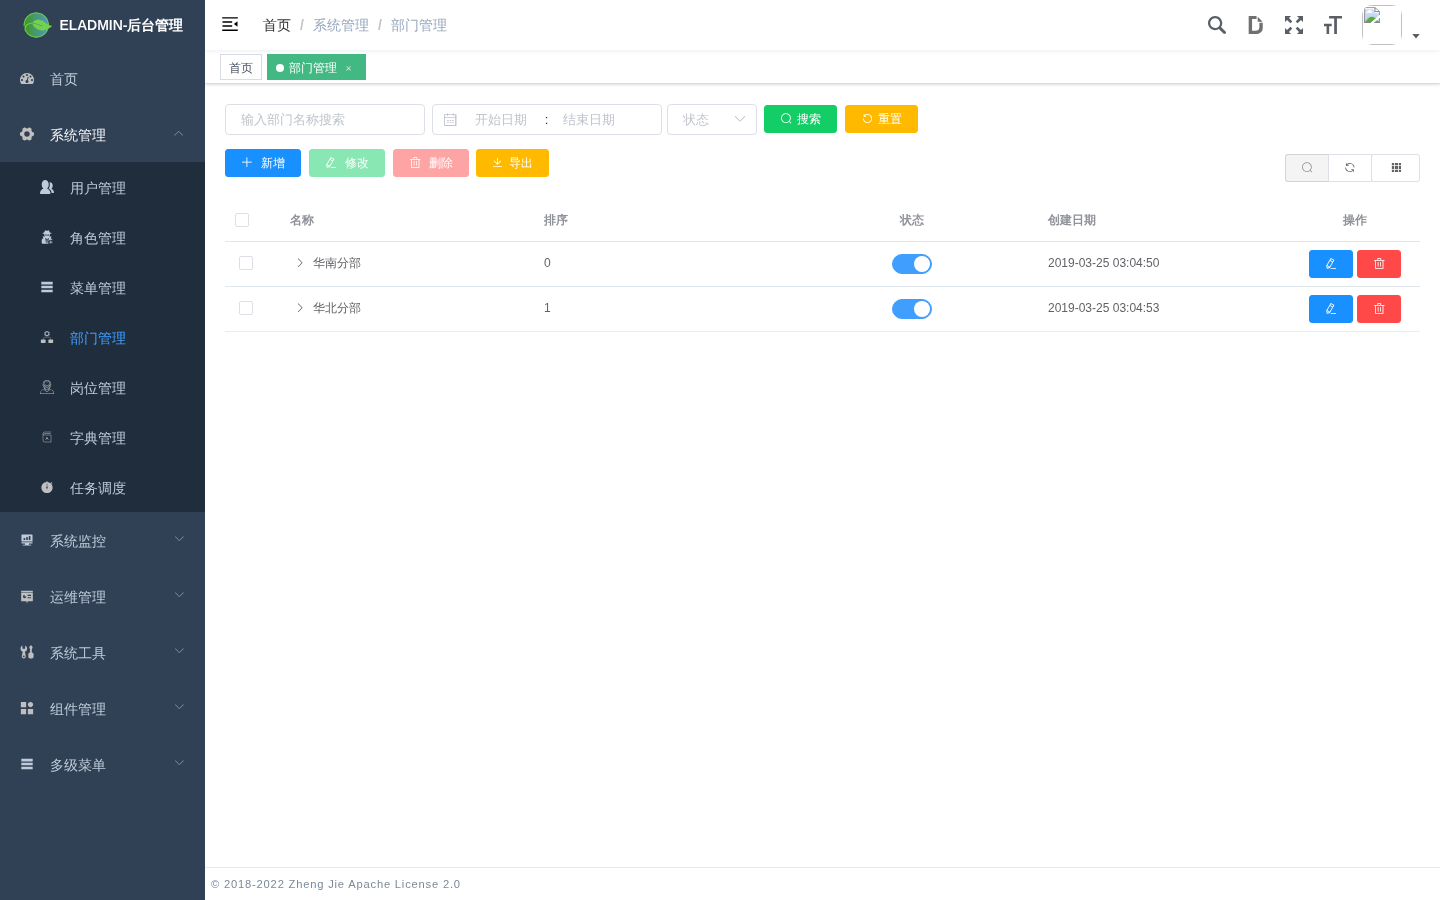Viewport: 1440px width, 900px height.
Task: Click the 开始日期 start date field
Action: coord(501,120)
